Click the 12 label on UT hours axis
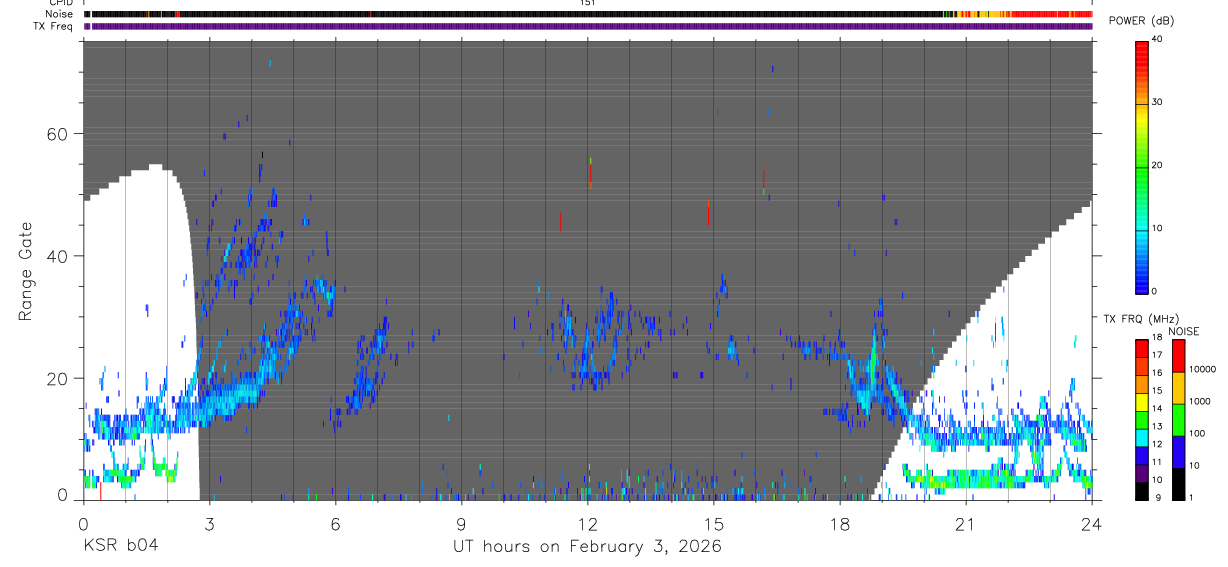The height and width of the screenshot is (567, 1228). [x=588, y=523]
